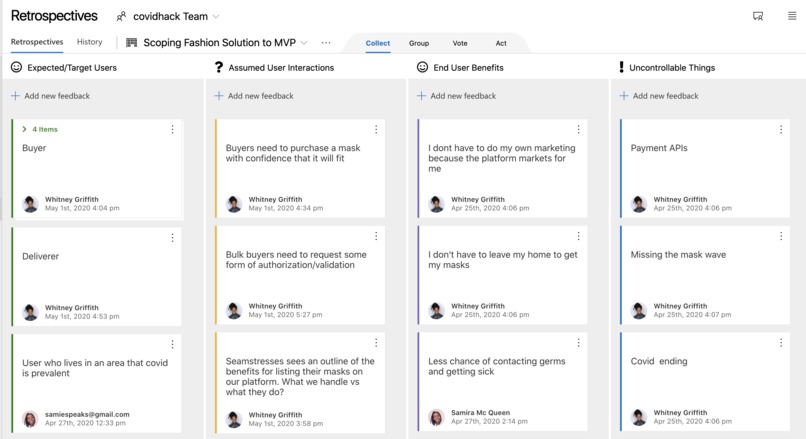This screenshot has height=439, width=806.
Task: Select the 'Covid ending' card text
Action: point(659,361)
